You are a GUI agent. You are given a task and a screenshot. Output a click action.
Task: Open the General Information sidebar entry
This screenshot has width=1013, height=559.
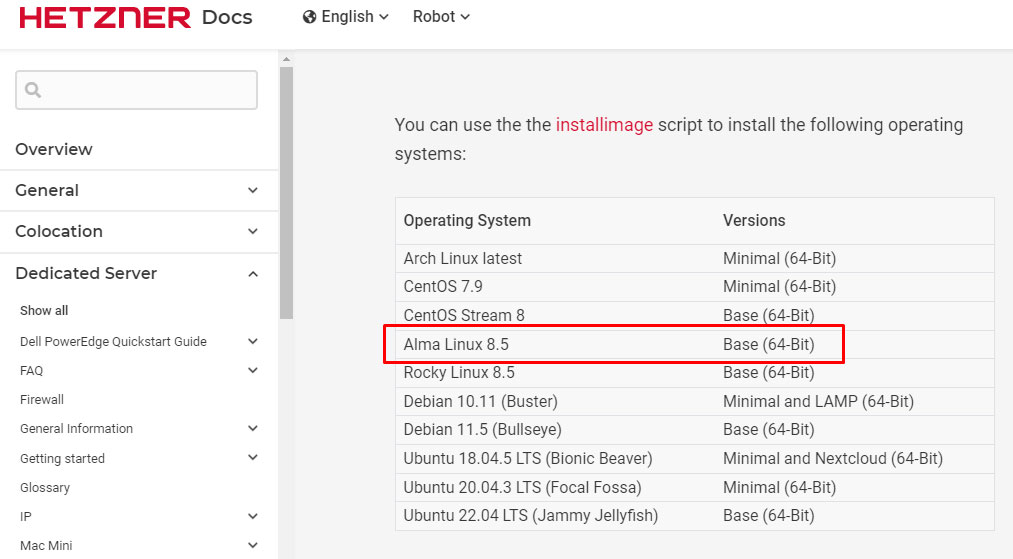click(76, 429)
